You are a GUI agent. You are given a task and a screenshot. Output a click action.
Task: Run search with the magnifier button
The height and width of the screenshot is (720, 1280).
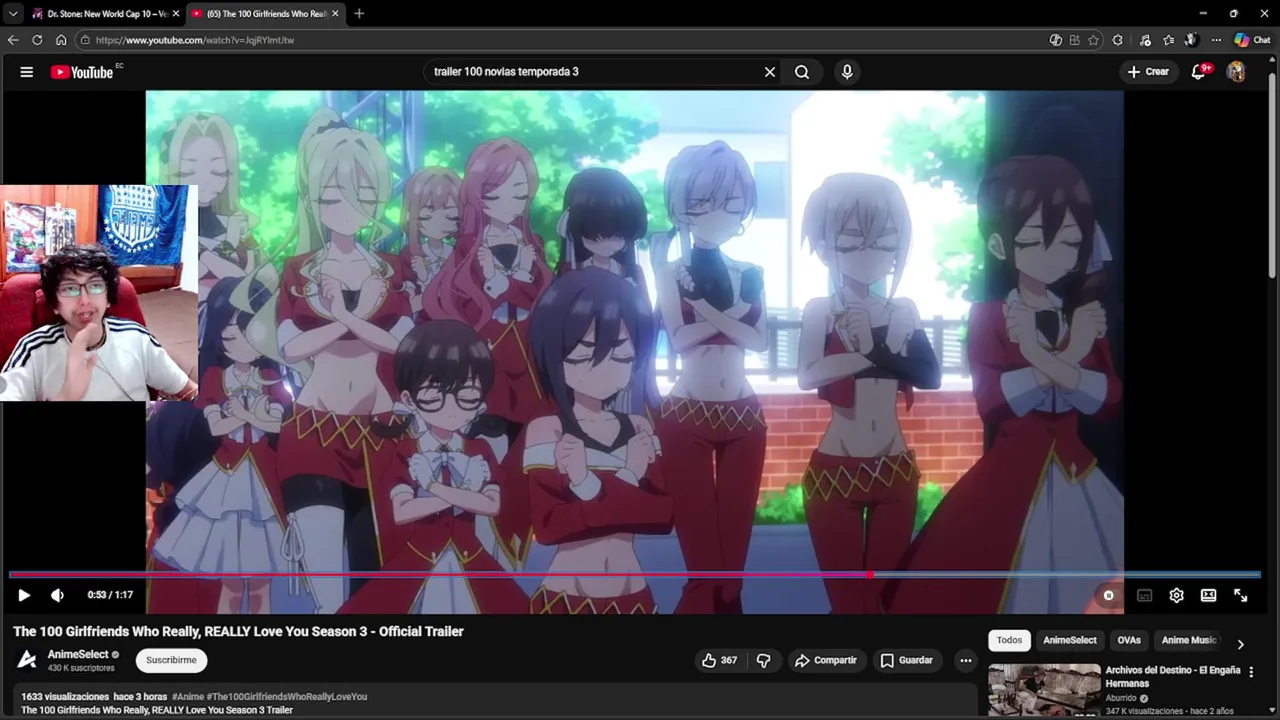click(x=802, y=72)
